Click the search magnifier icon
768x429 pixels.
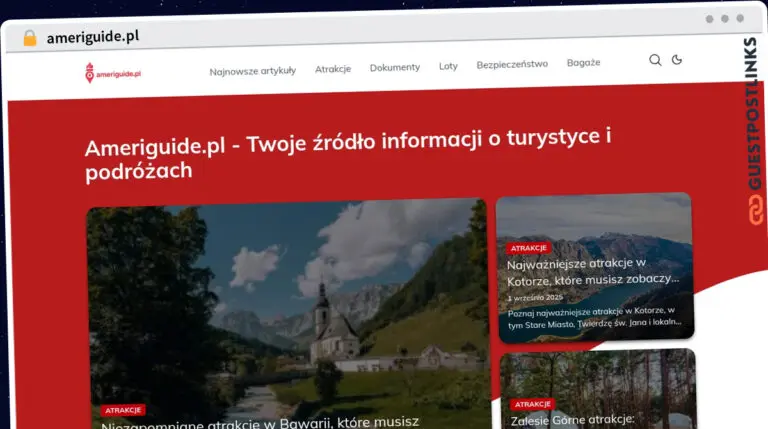click(655, 60)
